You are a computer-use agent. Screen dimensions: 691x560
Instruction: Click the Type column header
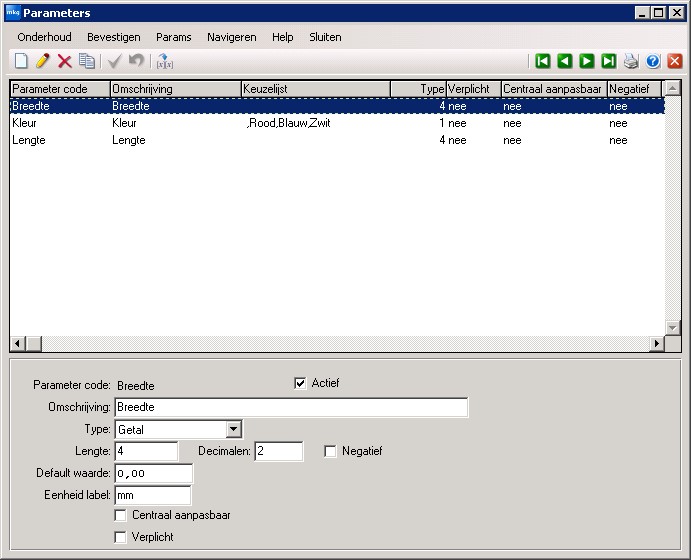coord(419,89)
